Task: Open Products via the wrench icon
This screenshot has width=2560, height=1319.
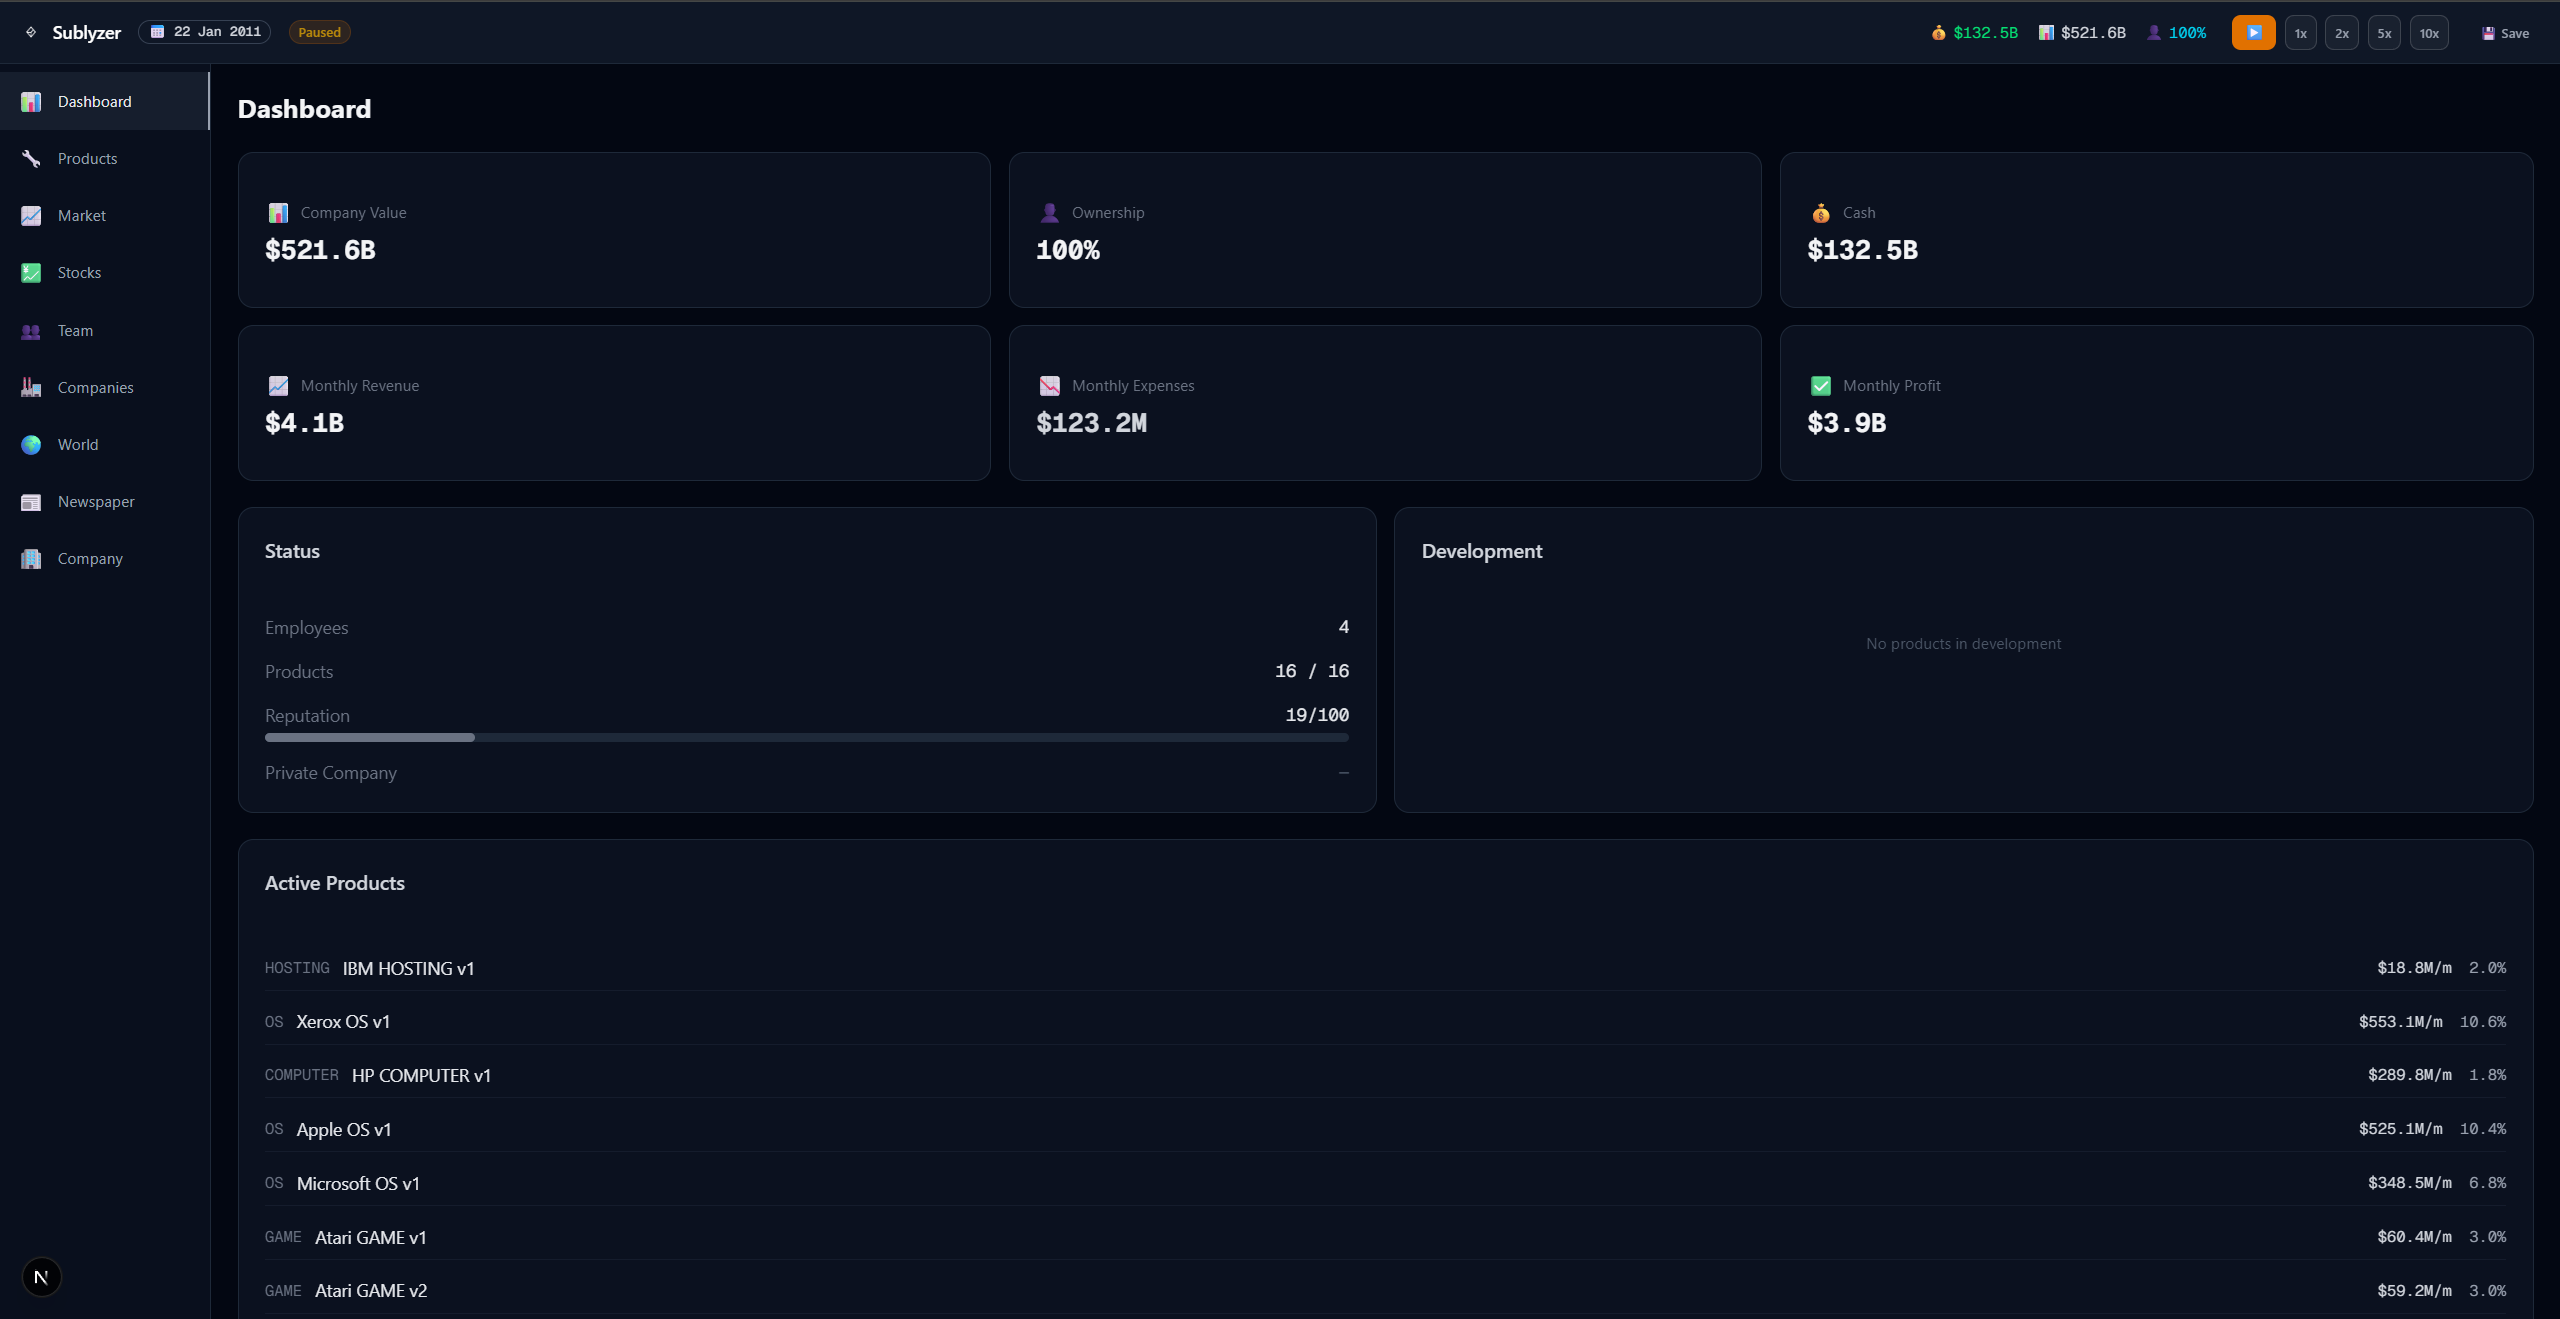Action: 31,159
